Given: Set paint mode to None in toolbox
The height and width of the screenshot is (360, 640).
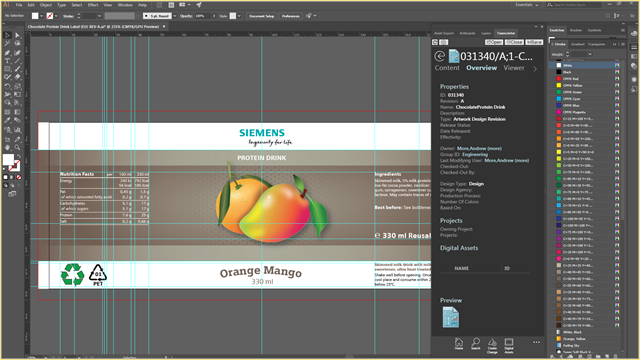Looking at the screenshot, I should pos(19,178).
